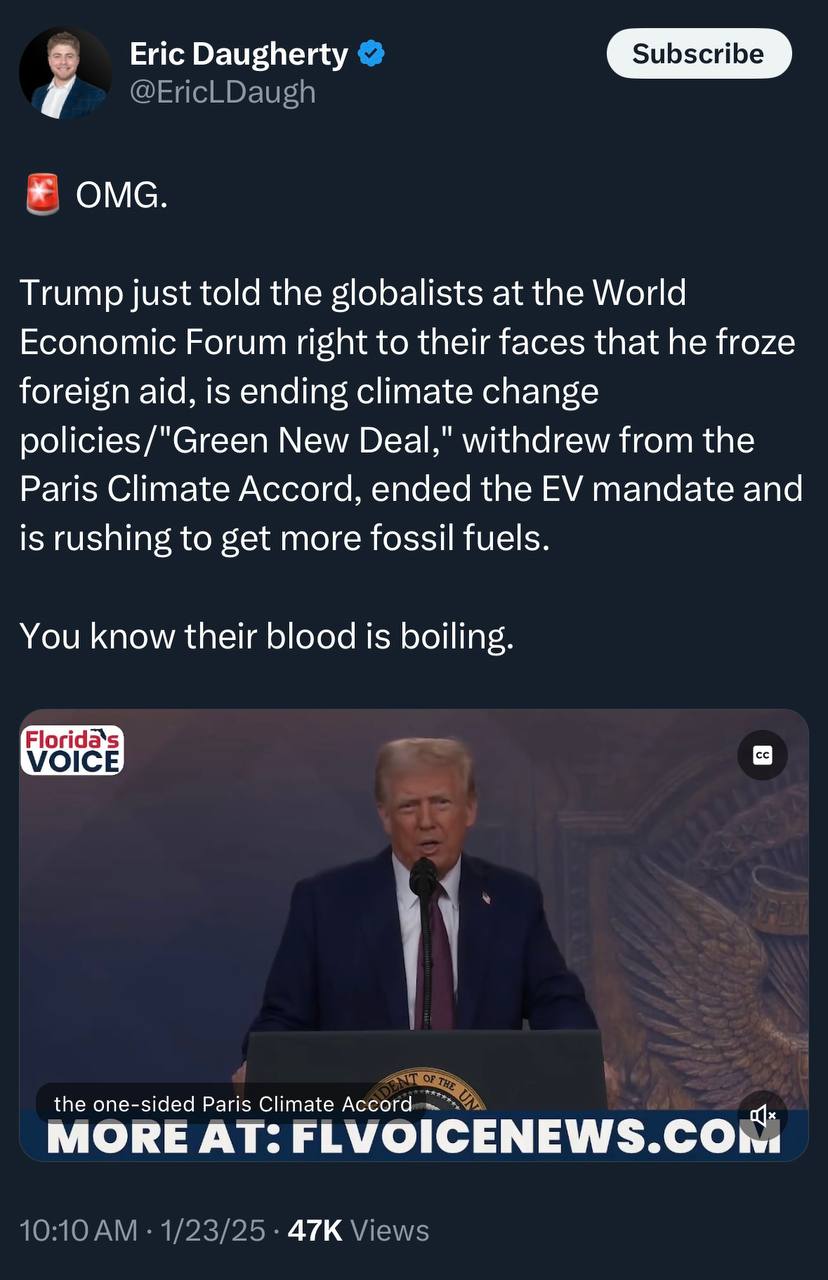Click the Florida's Voice logo watermark
The image size is (828, 1280).
pyautogui.click(x=72, y=750)
